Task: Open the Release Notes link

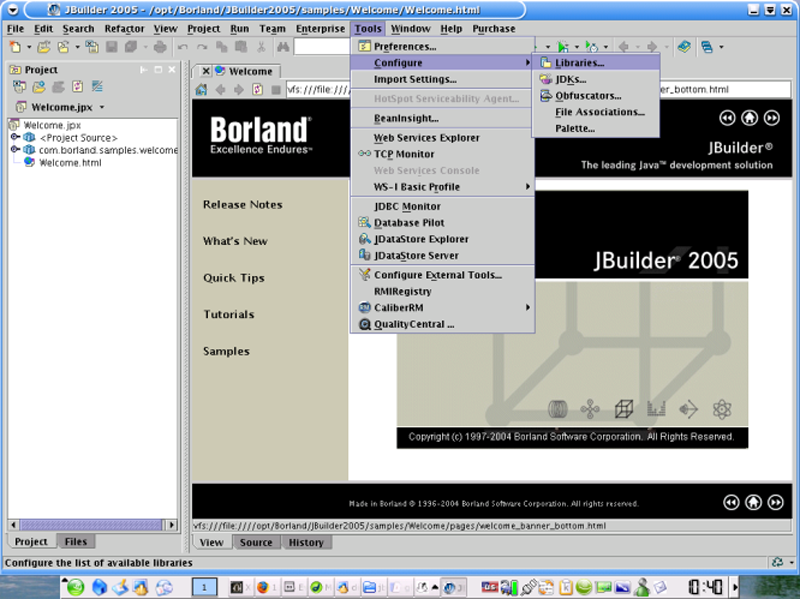Action: [242, 205]
